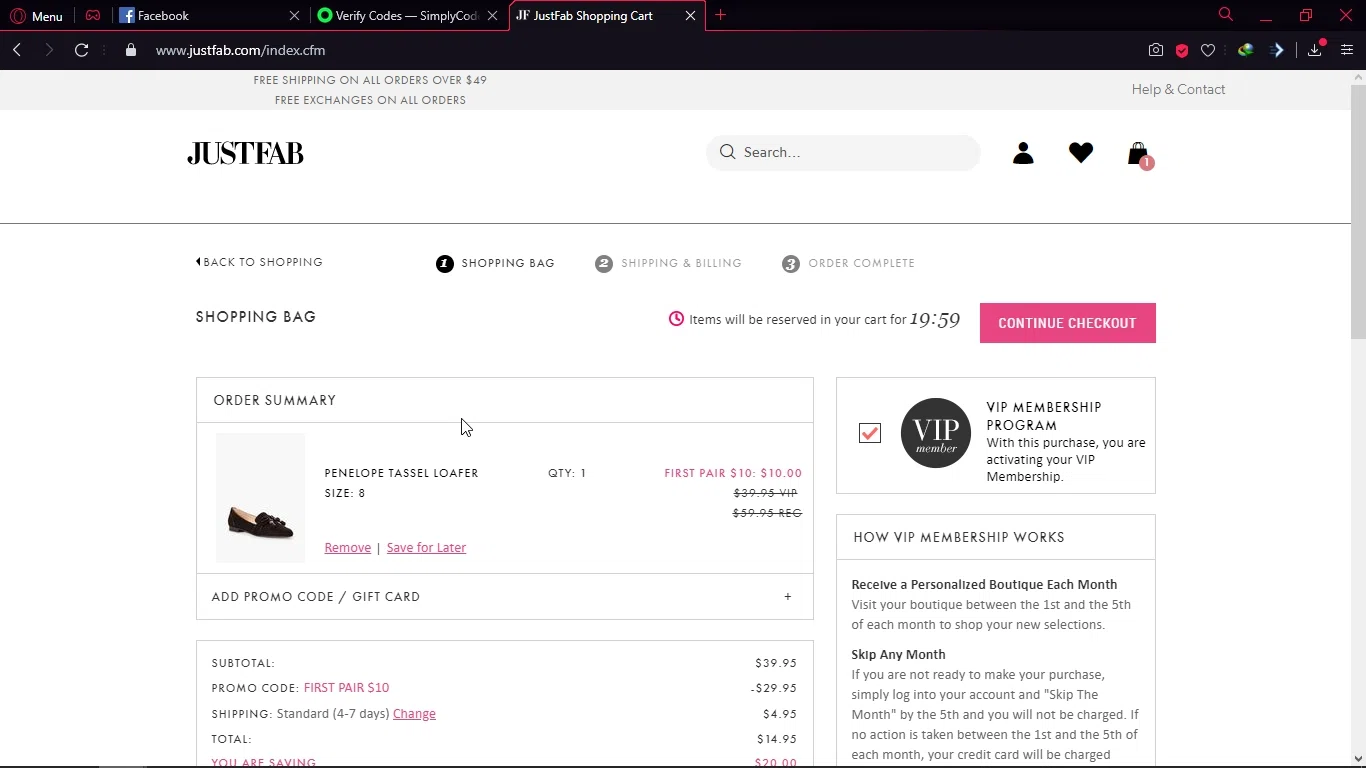Save the loafer for later
Screen dimensions: 1366x768
pos(426,548)
